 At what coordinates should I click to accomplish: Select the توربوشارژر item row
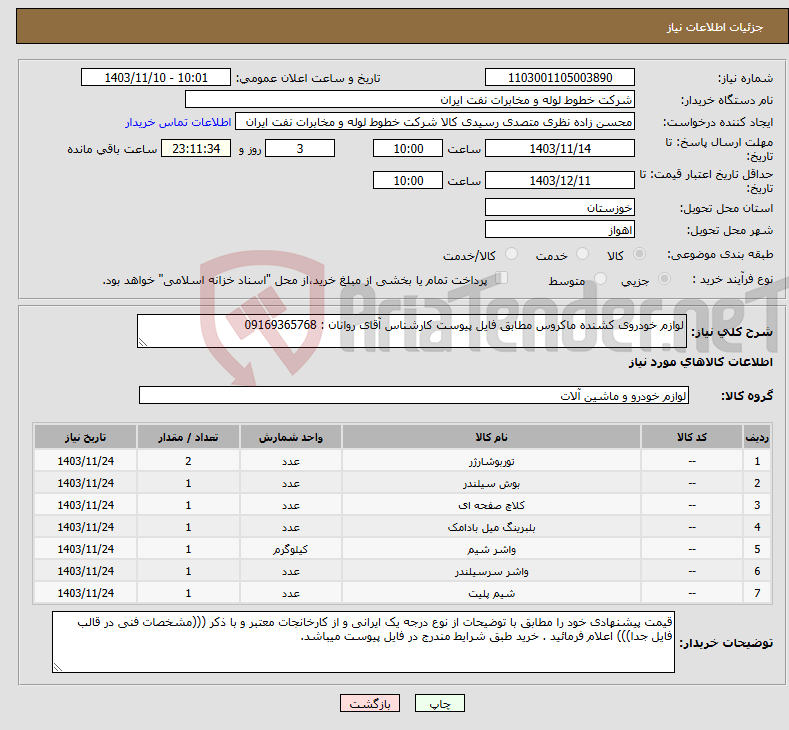(x=403, y=461)
